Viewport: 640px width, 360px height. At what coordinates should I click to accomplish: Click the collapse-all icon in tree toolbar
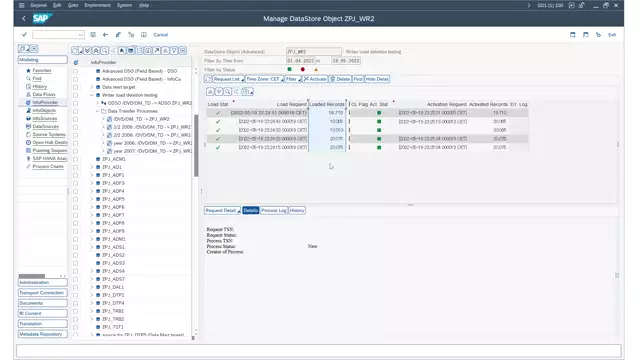(x=96, y=51)
